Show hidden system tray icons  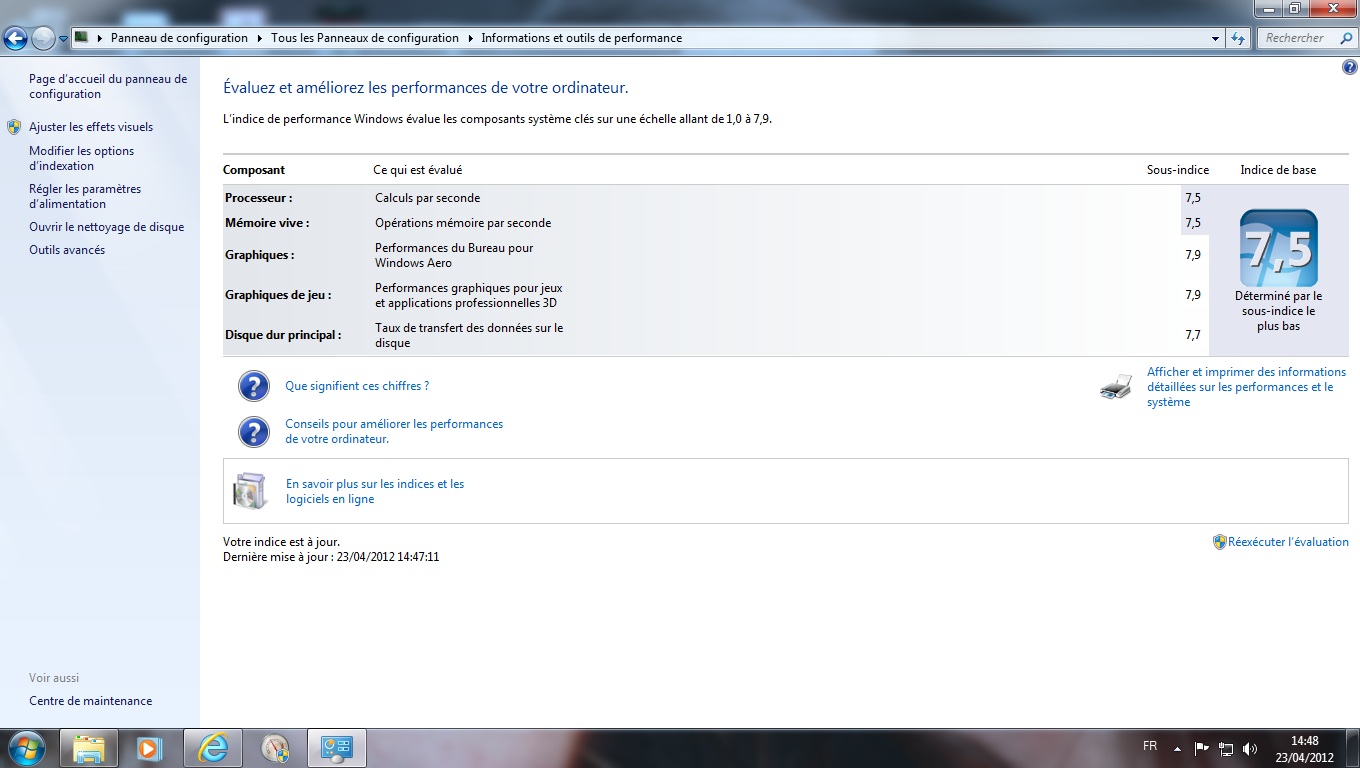click(x=1177, y=748)
